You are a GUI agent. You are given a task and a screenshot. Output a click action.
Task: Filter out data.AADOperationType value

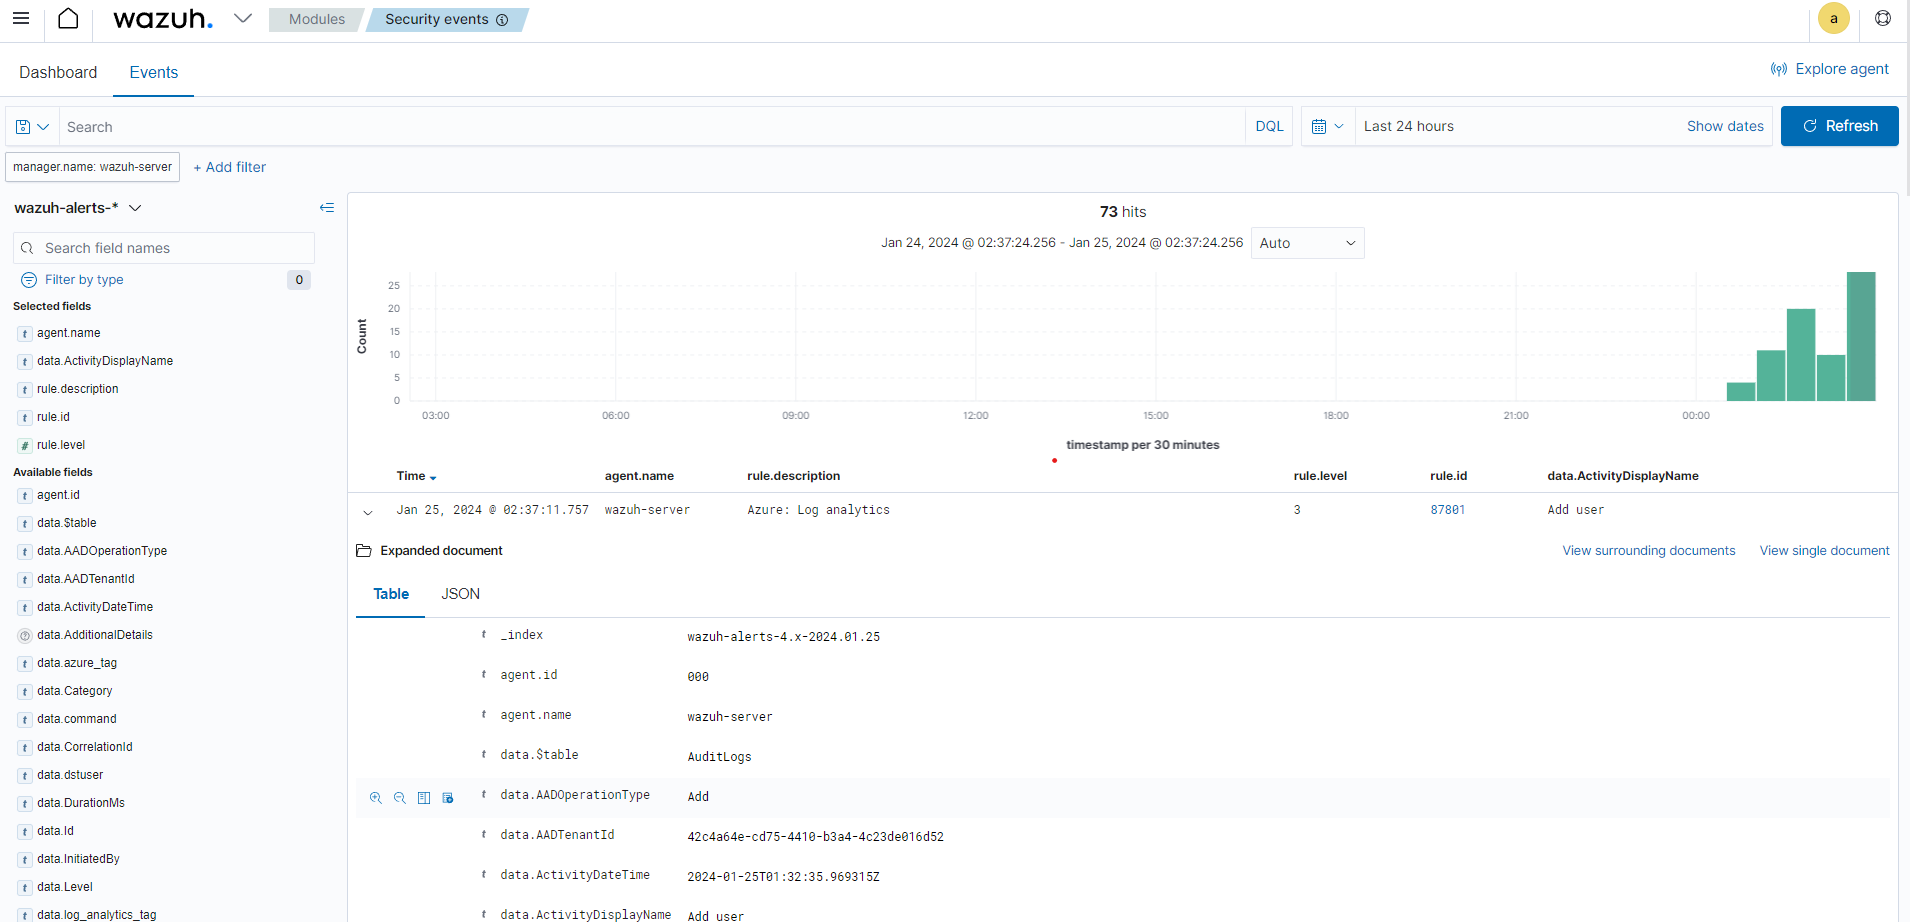click(400, 798)
